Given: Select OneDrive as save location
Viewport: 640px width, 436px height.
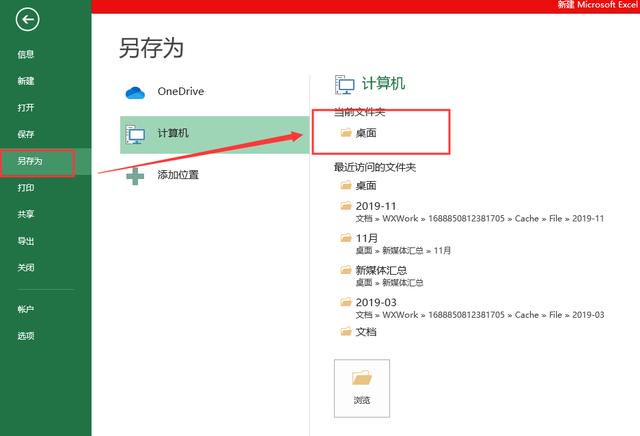Looking at the screenshot, I should [x=181, y=91].
